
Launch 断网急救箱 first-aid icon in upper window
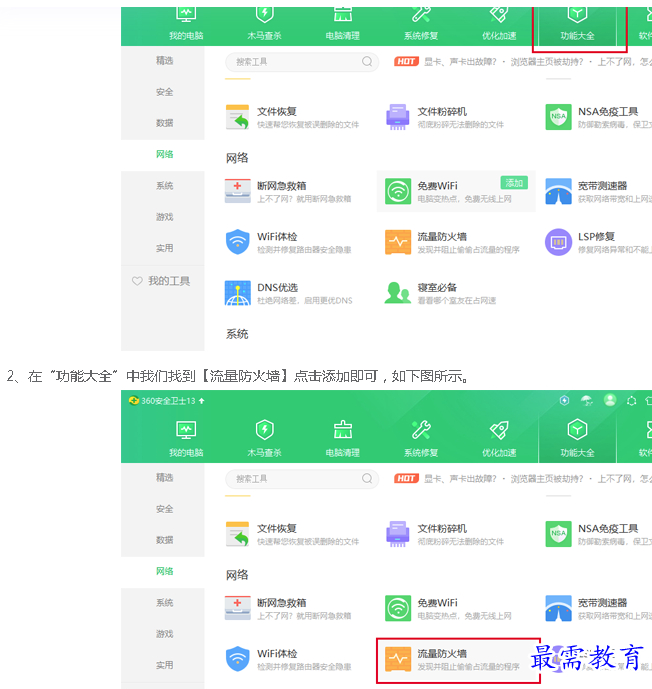pyautogui.click(x=238, y=191)
